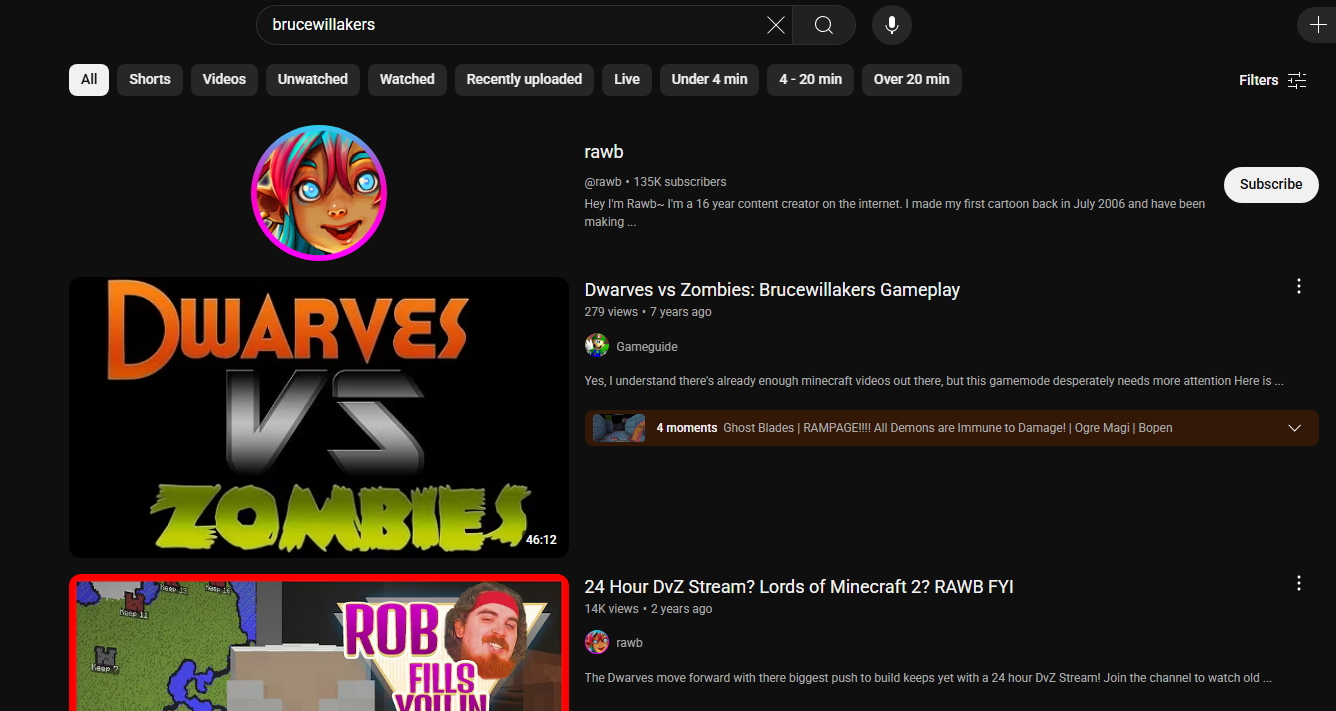Clear the search box with the X icon
This screenshot has width=1336, height=711.
(775, 25)
